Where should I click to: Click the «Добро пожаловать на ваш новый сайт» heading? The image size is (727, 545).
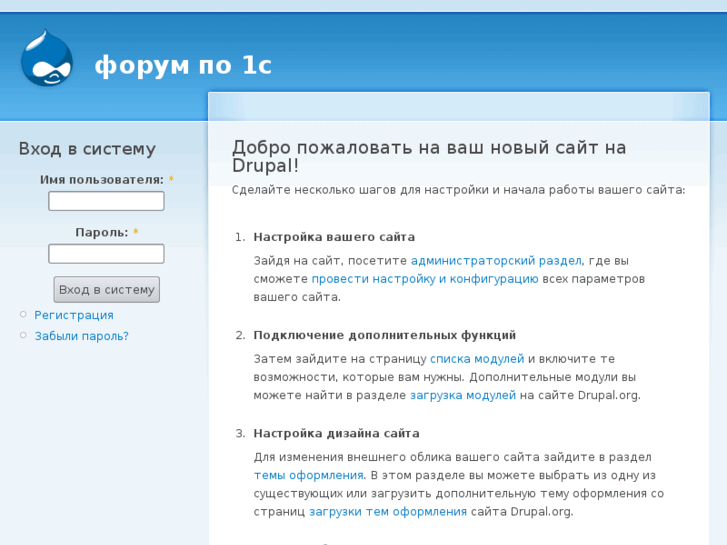429,156
